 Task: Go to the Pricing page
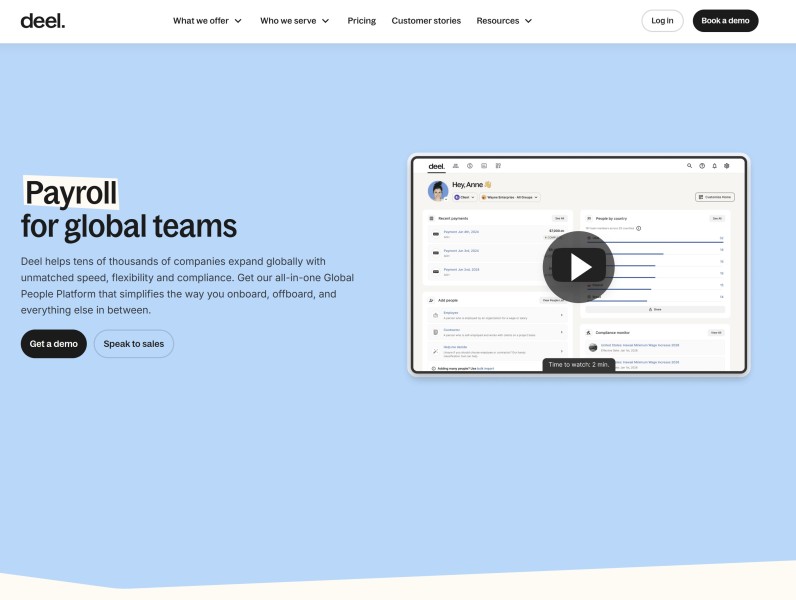[362, 21]
